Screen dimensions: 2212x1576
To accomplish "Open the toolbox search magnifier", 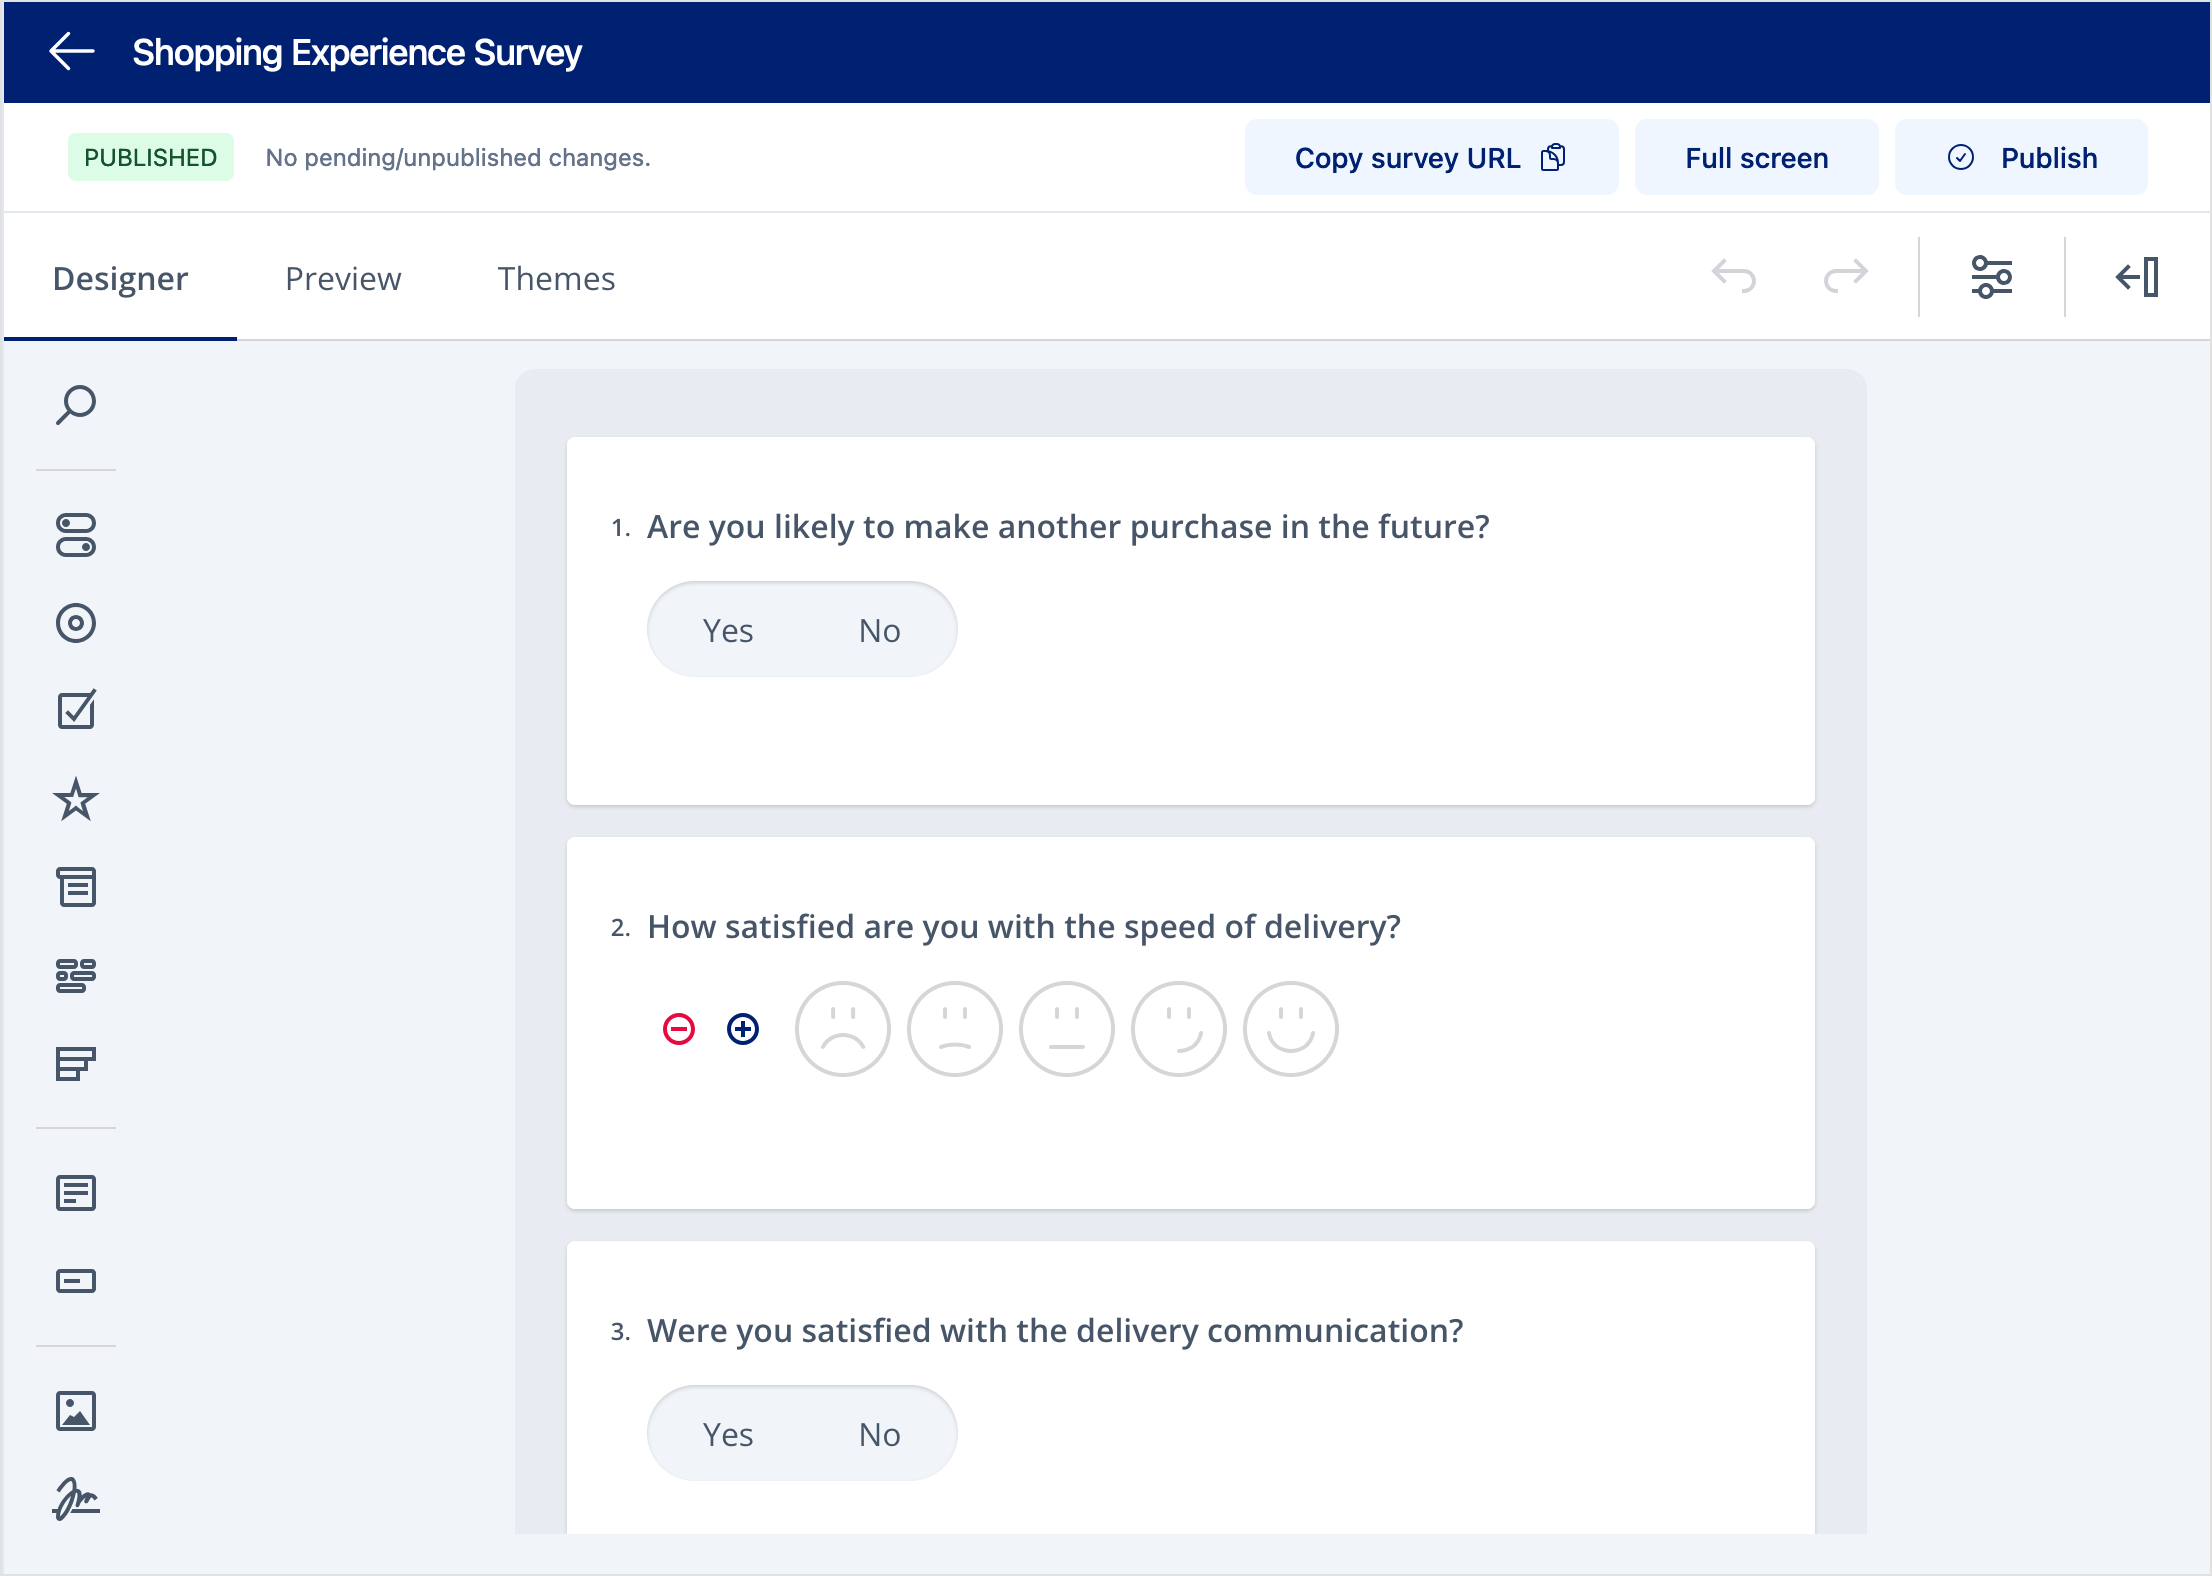I will pyautogui.click(x=76, y=405).
